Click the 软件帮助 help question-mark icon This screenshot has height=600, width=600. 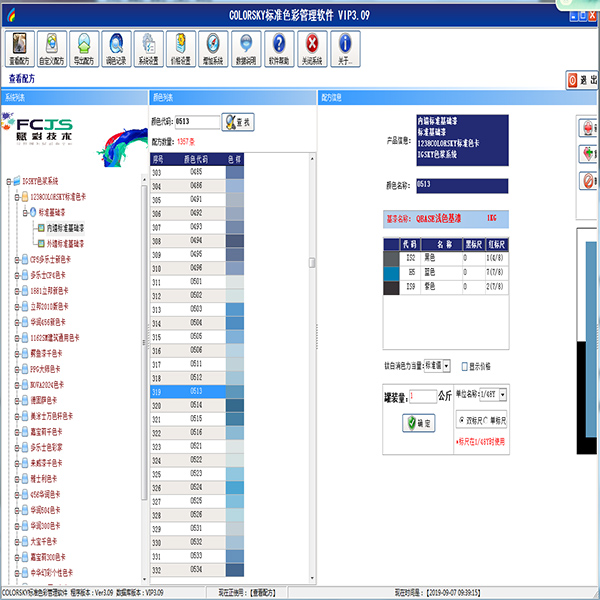pyautogui.click(x=279, y=48)
